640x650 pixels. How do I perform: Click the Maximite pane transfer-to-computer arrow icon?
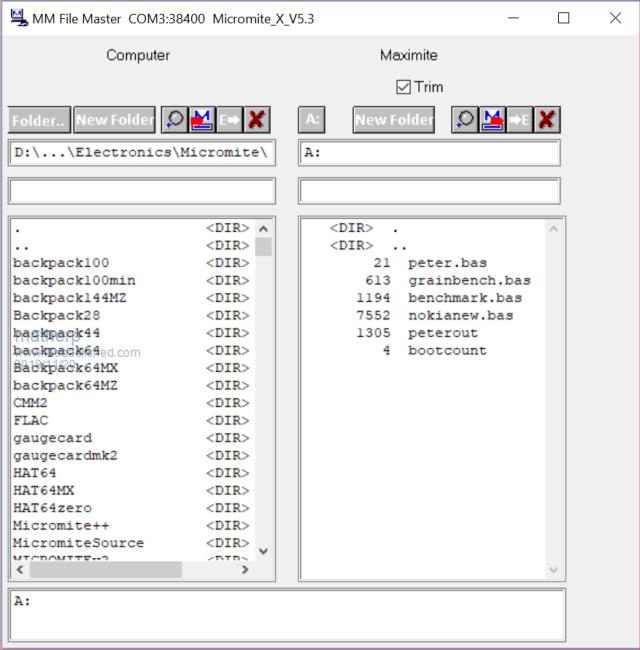tap(519, 120)
